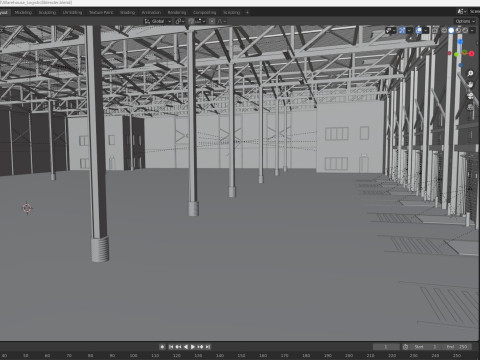Open the scene browse icon dropdown
This screenshot has height=360, width=480.
(x=462, y=11)
